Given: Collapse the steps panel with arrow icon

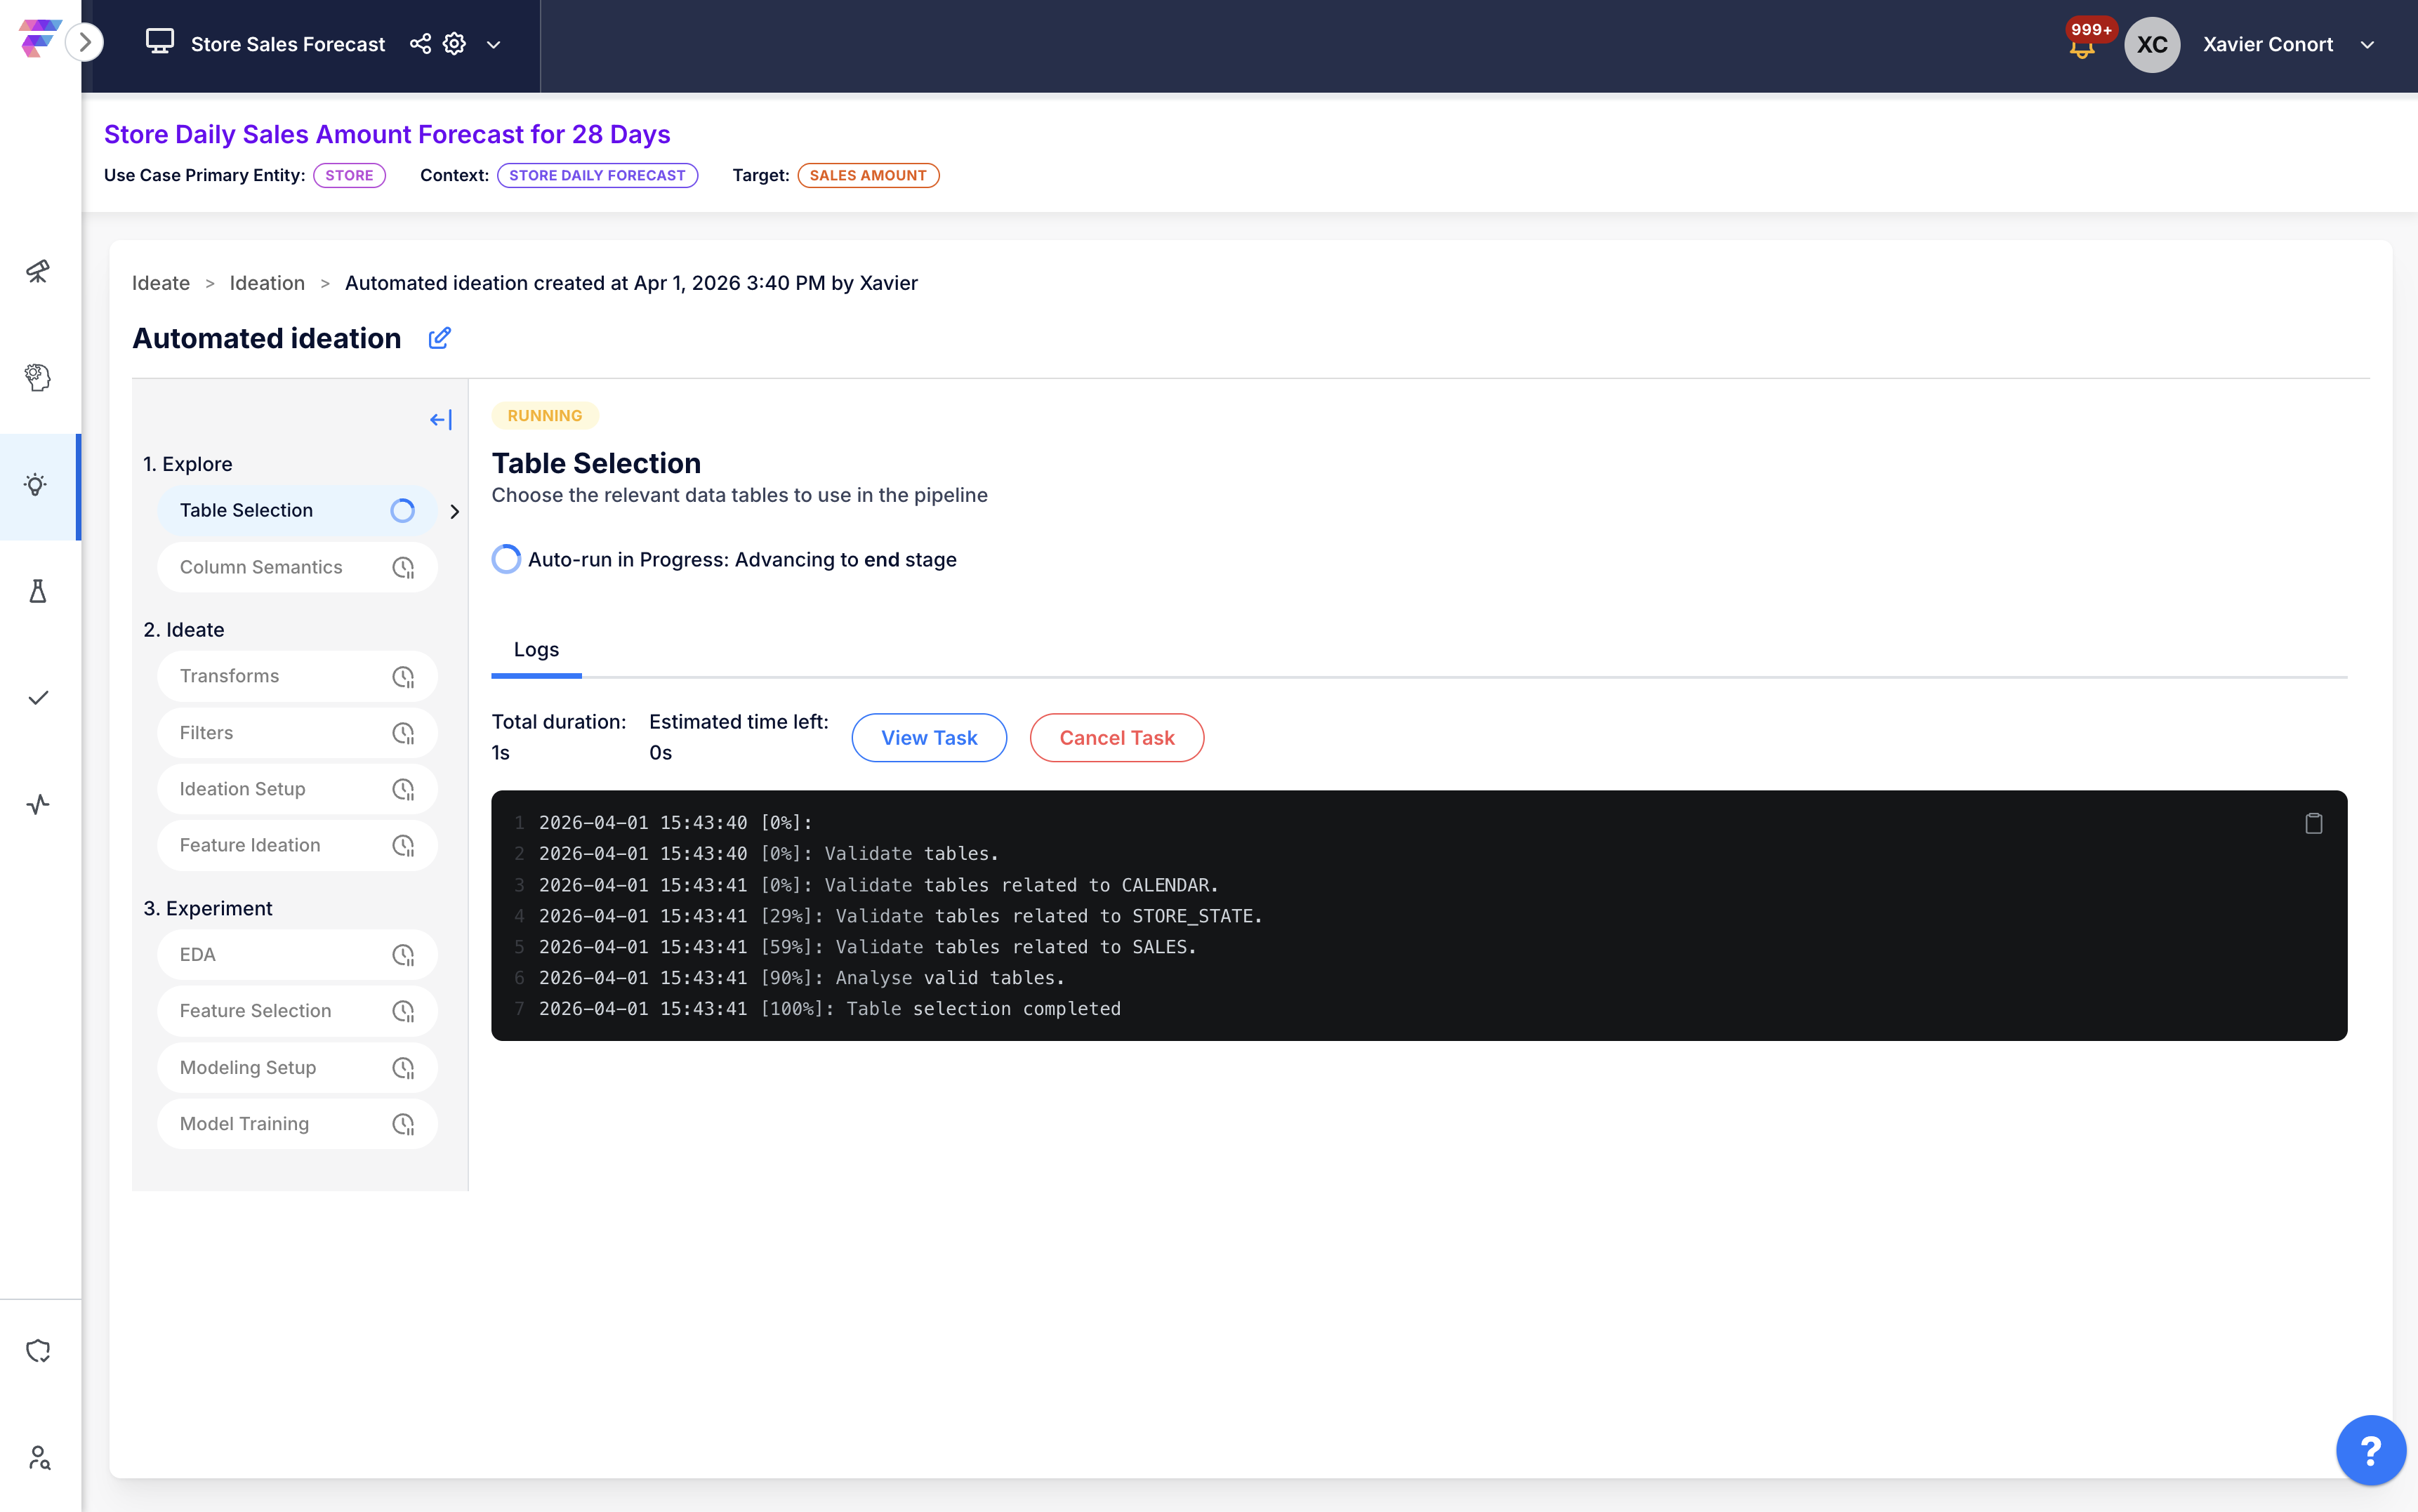Looking at the screenshot, I should click(440, 420).
